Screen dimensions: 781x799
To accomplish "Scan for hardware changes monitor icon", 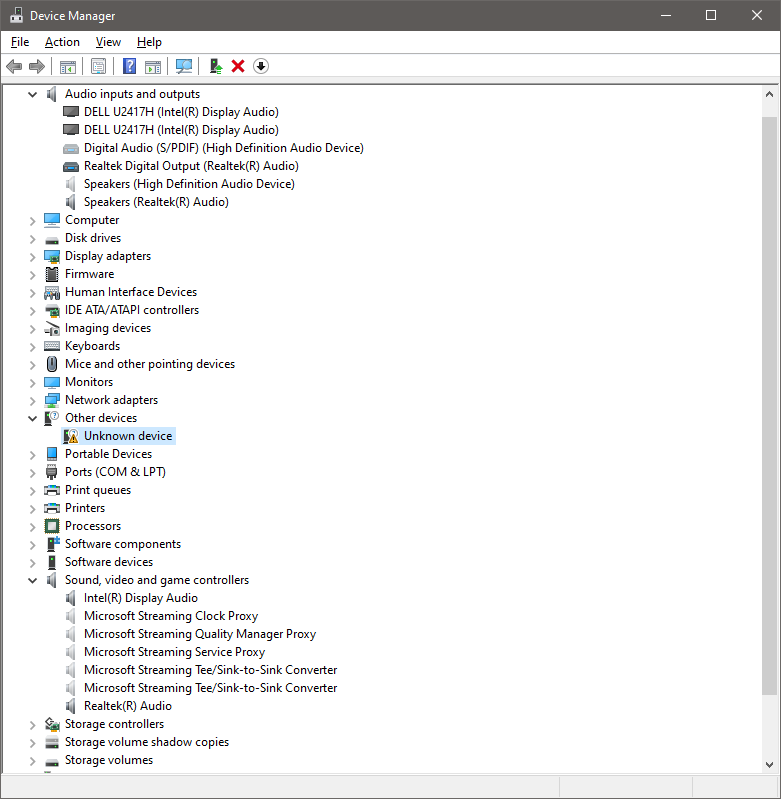I will point(184,66).
